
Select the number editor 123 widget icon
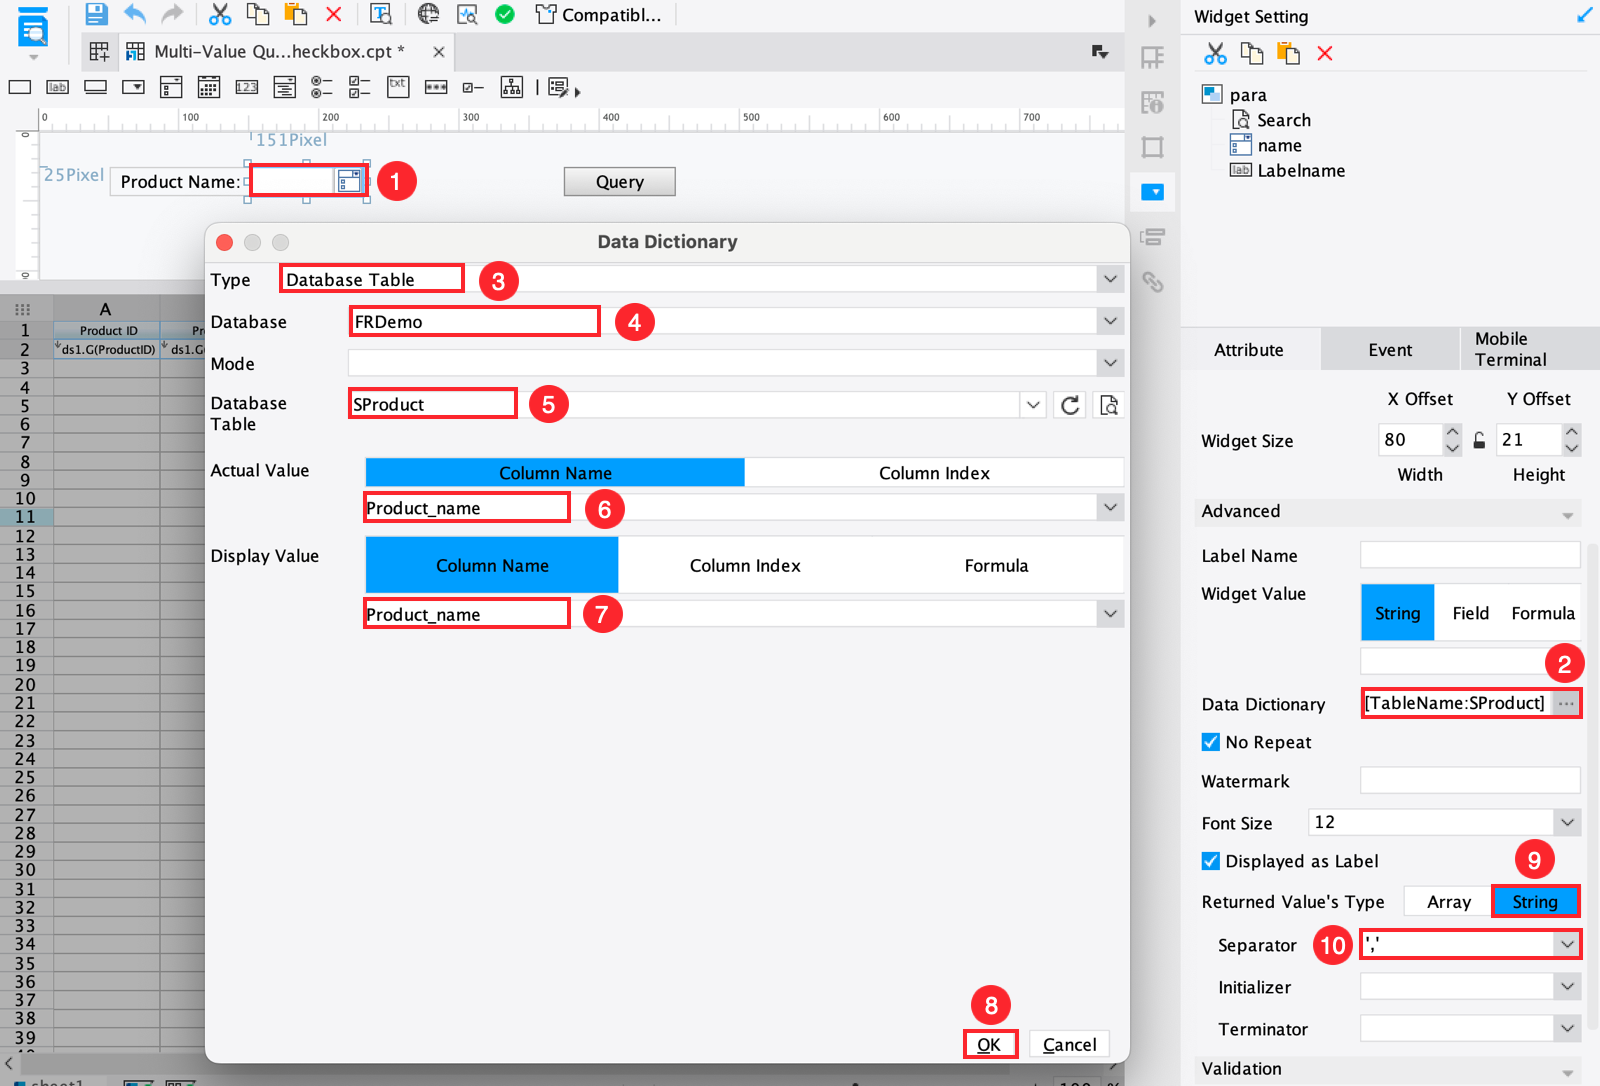coord(246,87)
